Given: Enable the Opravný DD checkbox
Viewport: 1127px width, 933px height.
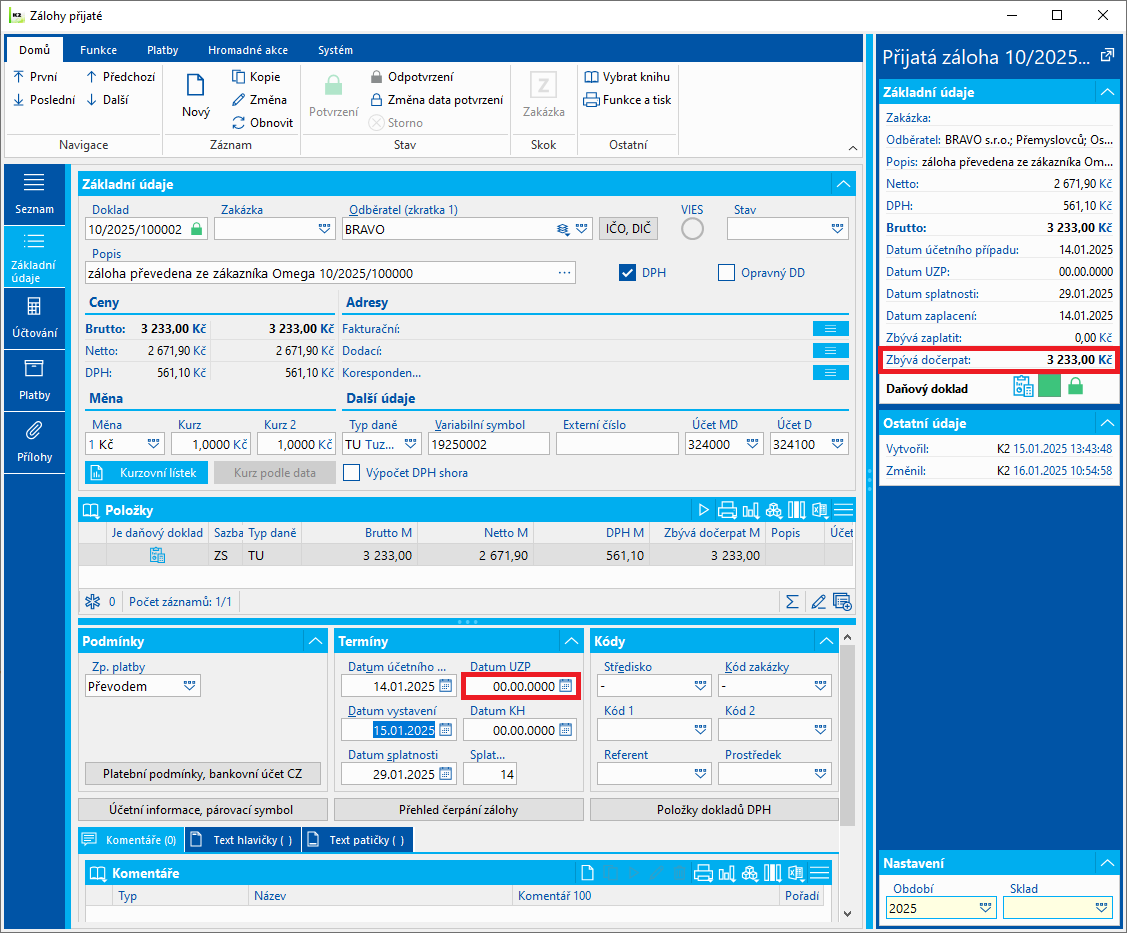Looking at the screenshot, I should [x=727, y=273].
